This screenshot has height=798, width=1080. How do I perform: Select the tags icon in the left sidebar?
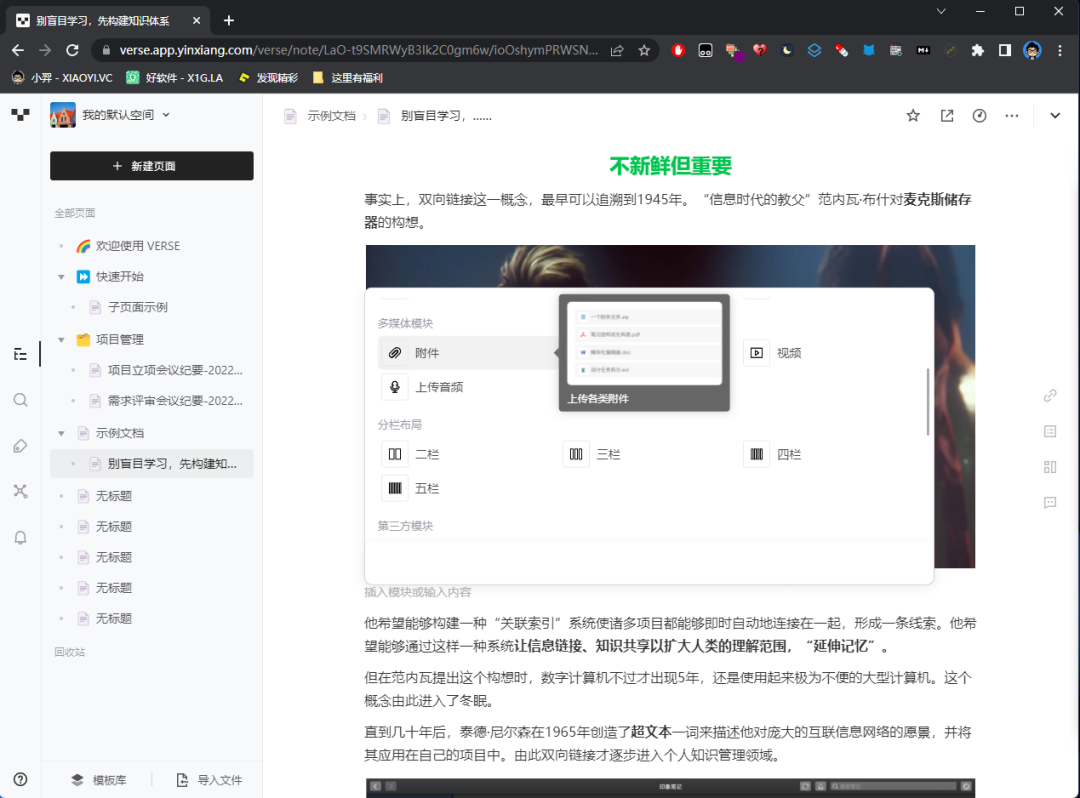pyautogui.click(x=20, y=445)
